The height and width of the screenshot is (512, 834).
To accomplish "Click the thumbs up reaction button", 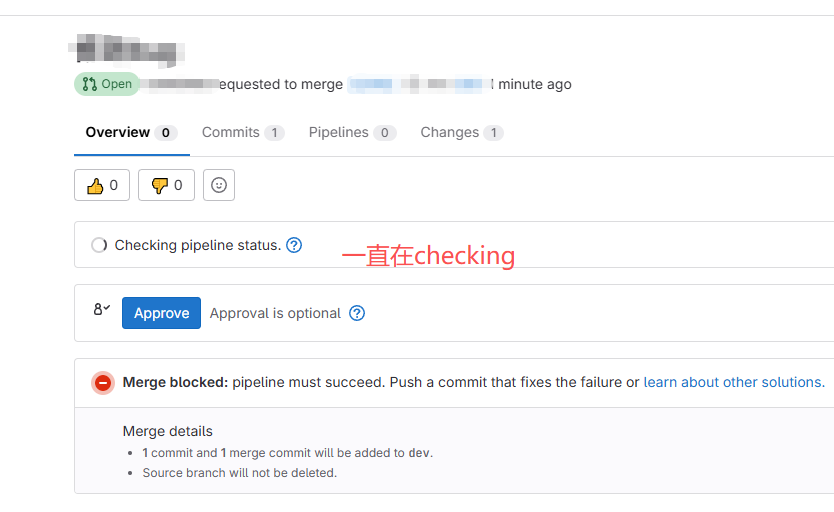I will pyautogui.click(x=102, y=185).
